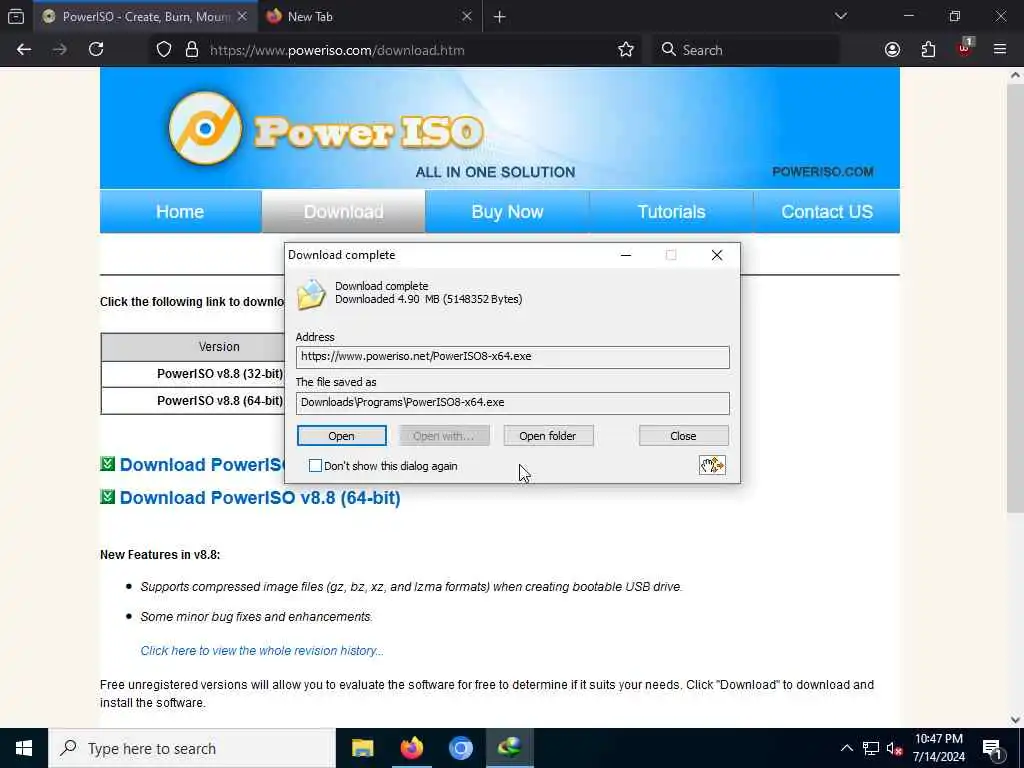Click green arrow icon beside 32-bit download
The height and width of the screenshot is (768, 1024).
tap(108, 464)
